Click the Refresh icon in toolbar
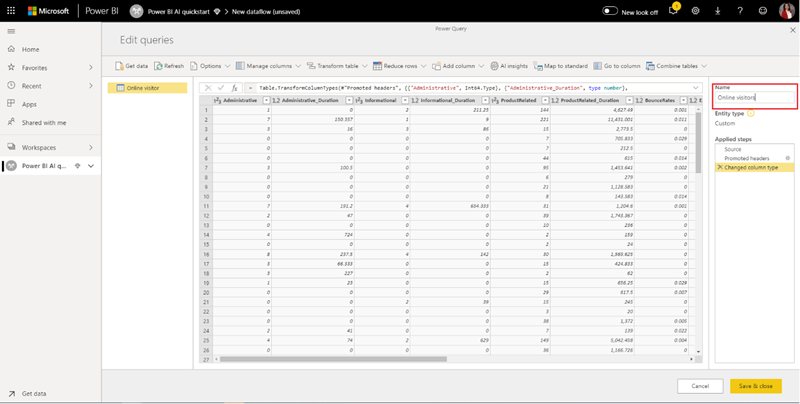Viewport: 800px width, 404px height. [158, 66]
